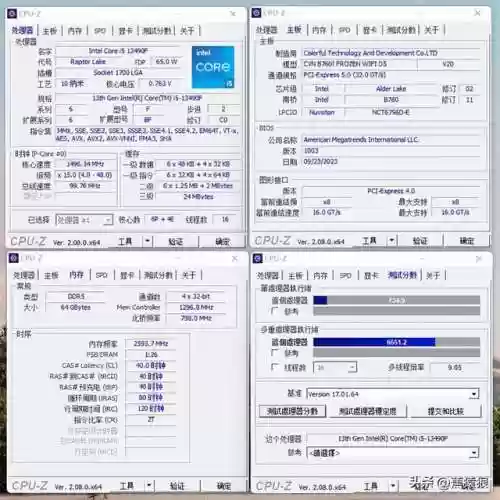The width and height of the screenshot is (500, 500).
Task: Open the 参考 <请选择> reference dropdown
Action: (x=393, y=453)
